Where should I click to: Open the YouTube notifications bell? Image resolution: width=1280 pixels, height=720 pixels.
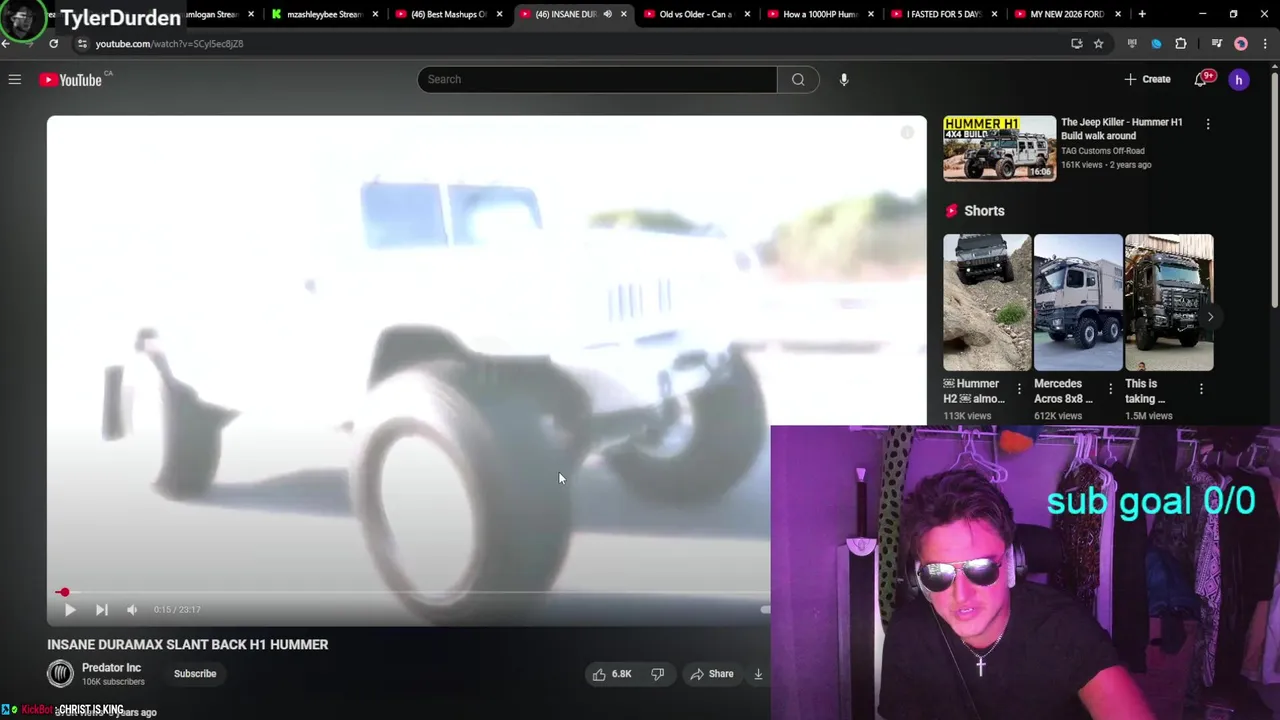pyautogui.click(x=1201, y=79)
